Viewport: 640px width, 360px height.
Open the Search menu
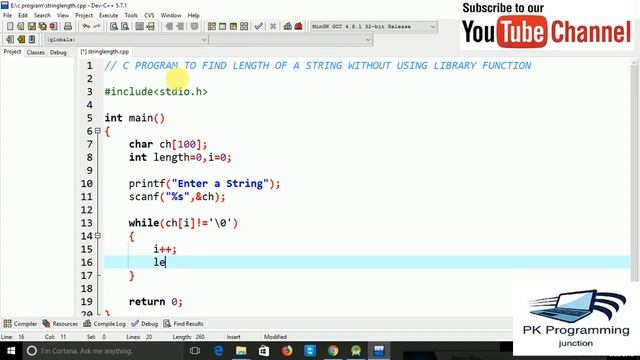(x=42, y=16)
